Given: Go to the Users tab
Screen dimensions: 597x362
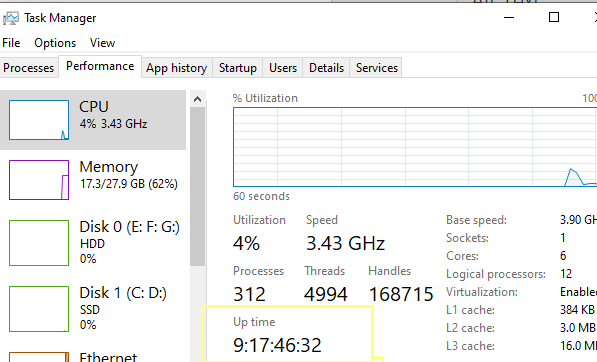Looking at the screenshot, I should (283, 68).
